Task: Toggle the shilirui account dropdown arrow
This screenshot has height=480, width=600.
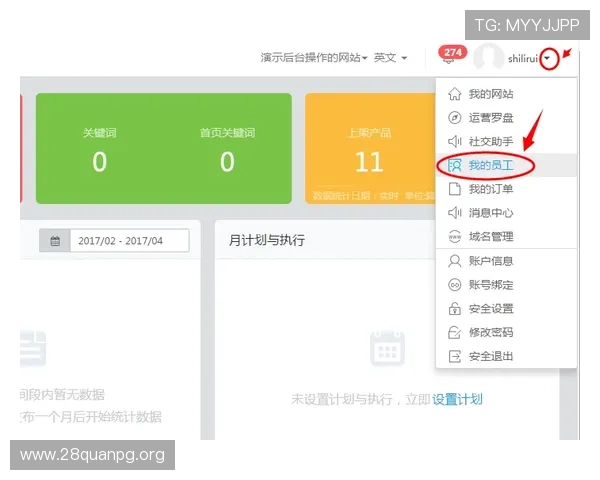Action: (548, 58)
